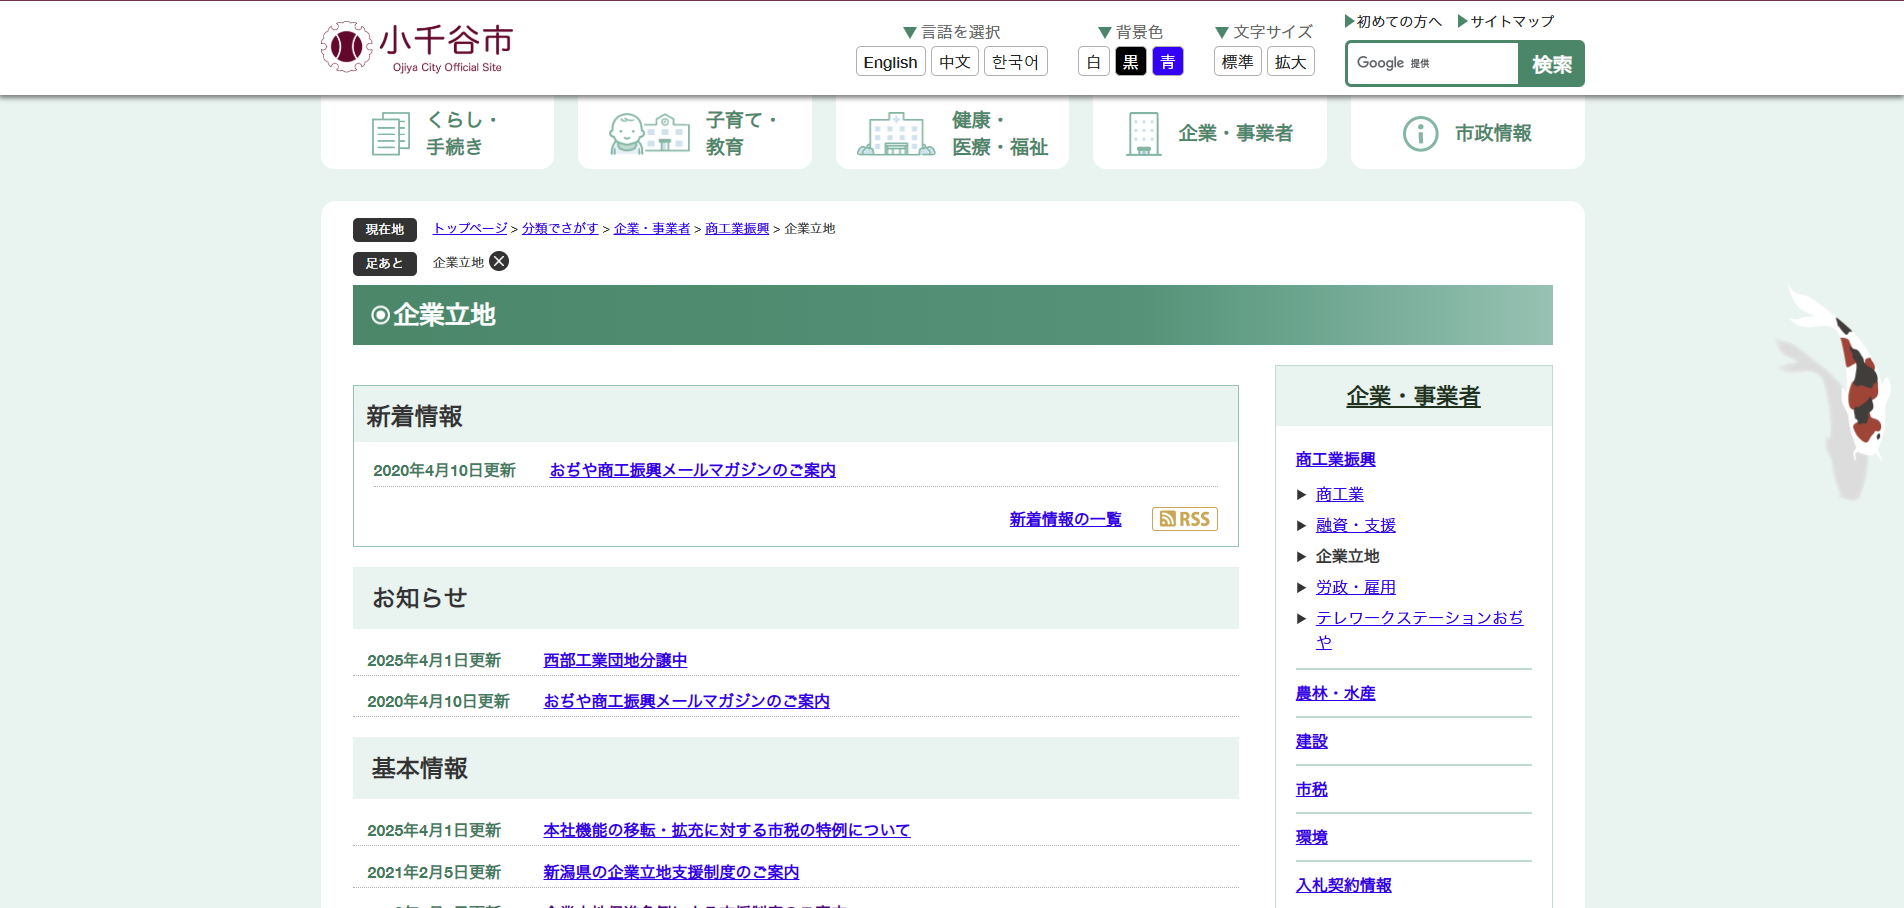This screenshot has width=1904, height=908.
Task: Click the 分類でさがす breadcrumb link
Action: 560,228
